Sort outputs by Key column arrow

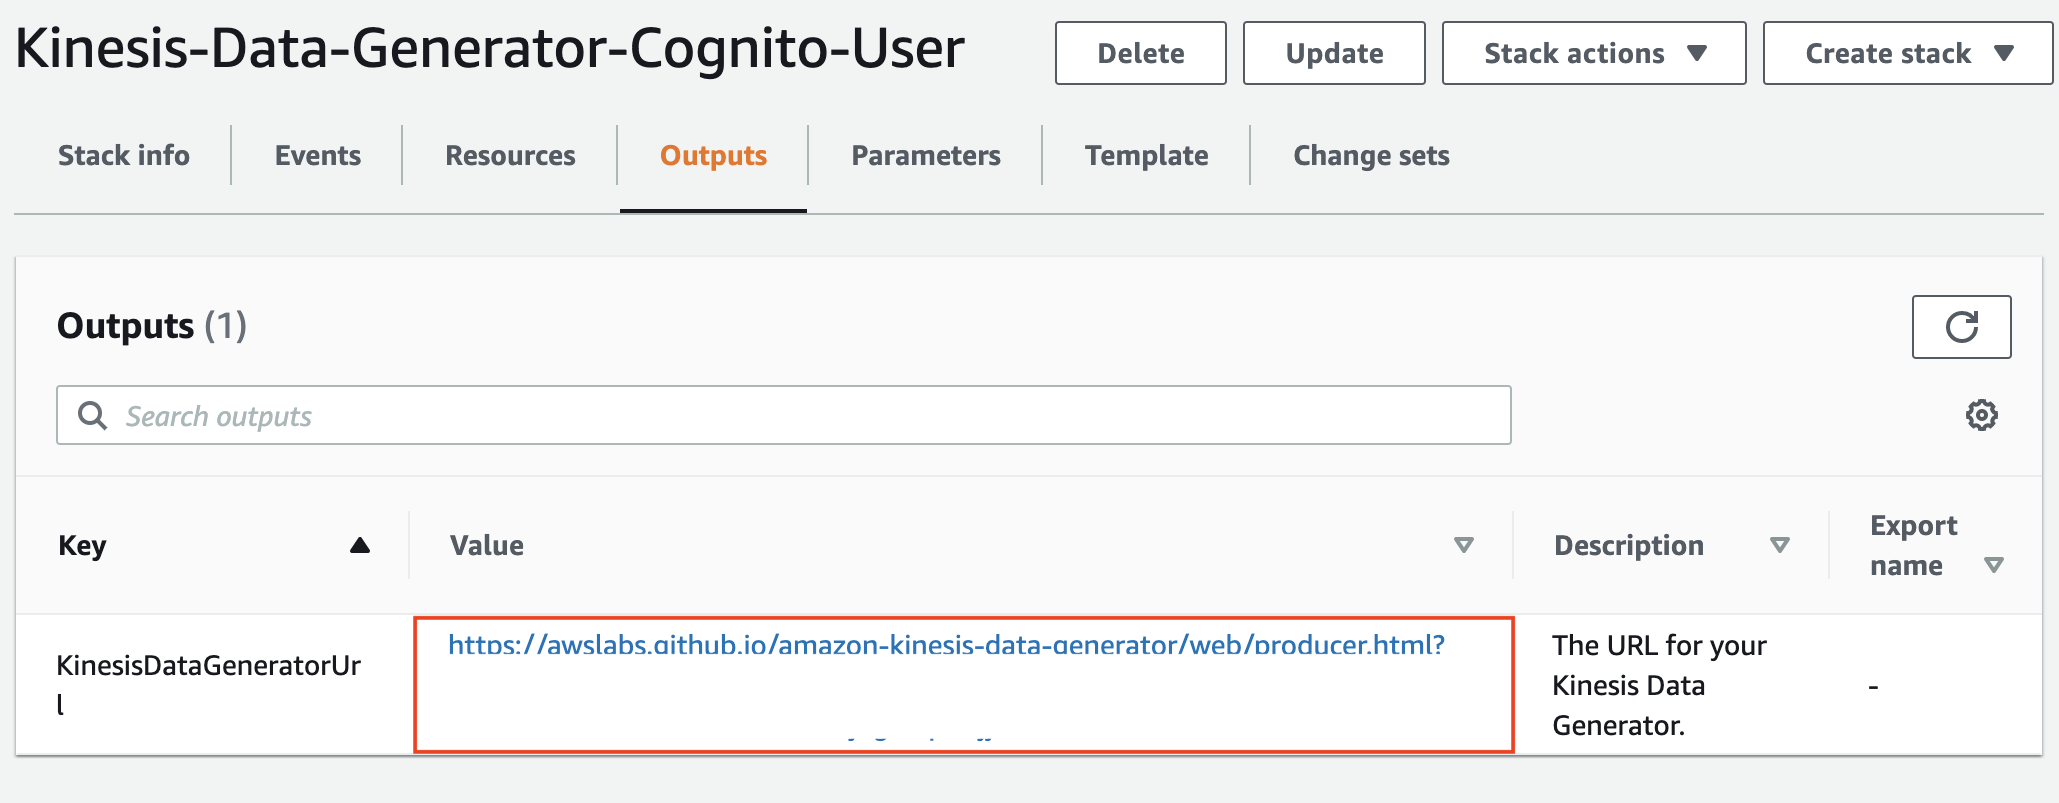pyautogui.click(x=360, y=545)
